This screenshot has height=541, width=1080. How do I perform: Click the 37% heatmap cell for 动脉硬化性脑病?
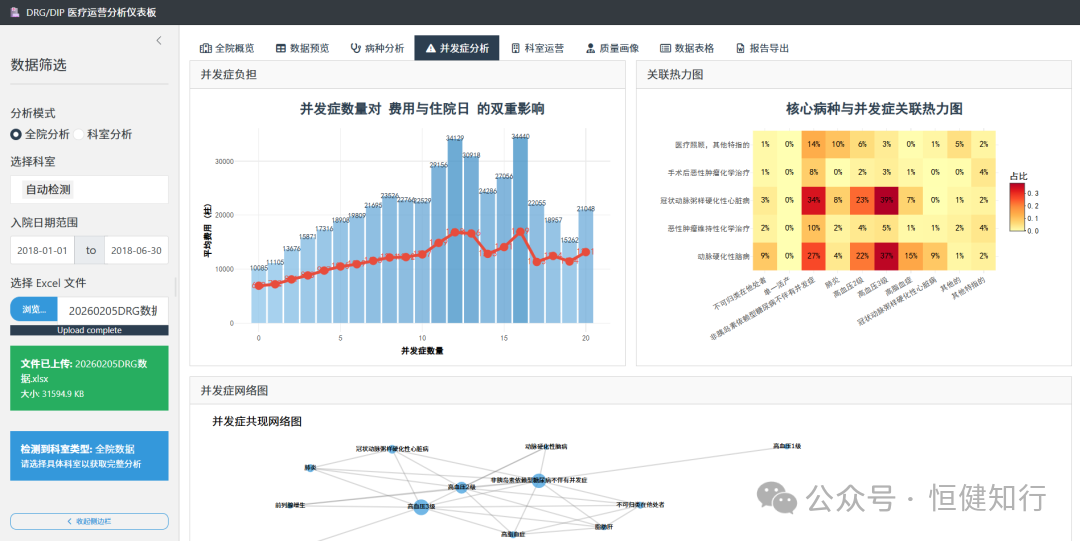[x=886, y=256]
